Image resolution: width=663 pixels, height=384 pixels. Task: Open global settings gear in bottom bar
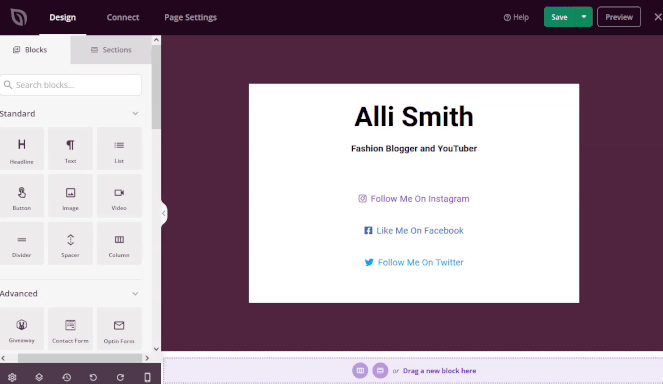click(12, 377)
